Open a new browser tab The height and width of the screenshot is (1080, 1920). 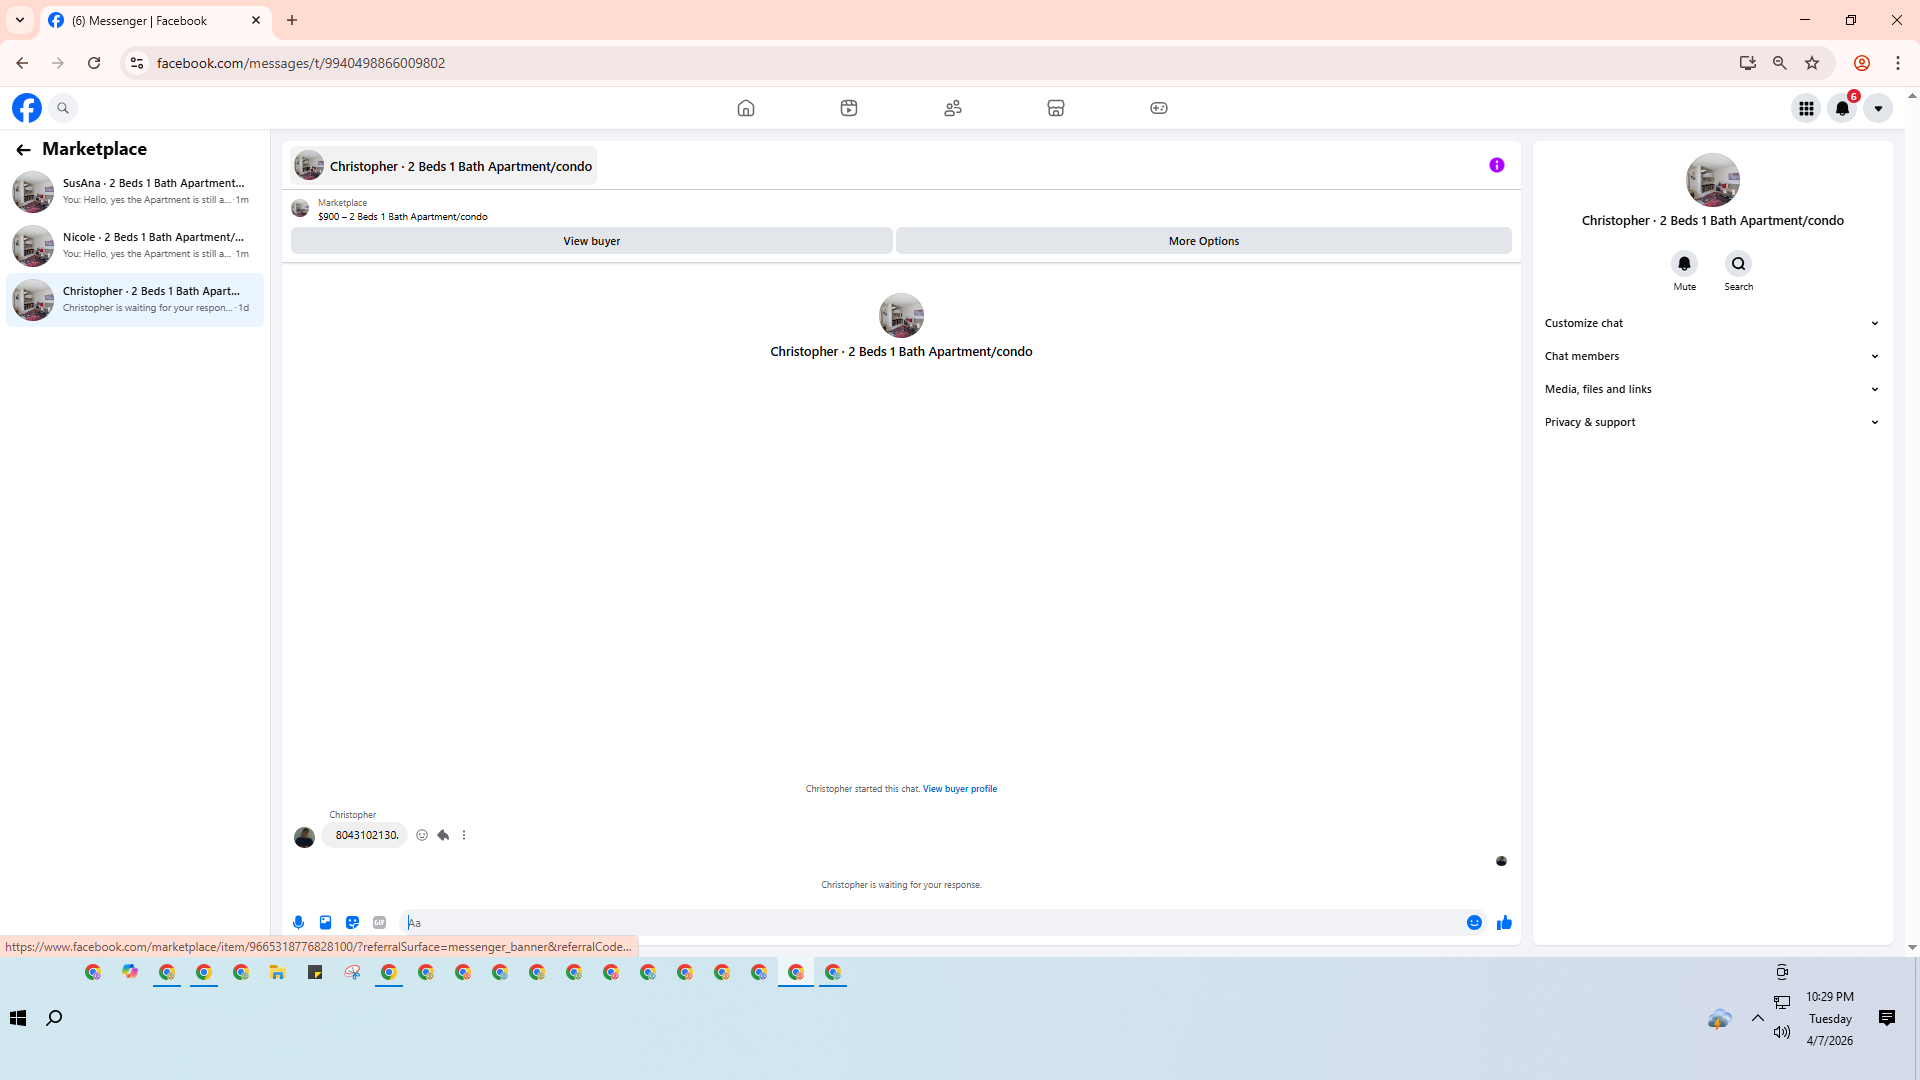coord(292,20)
